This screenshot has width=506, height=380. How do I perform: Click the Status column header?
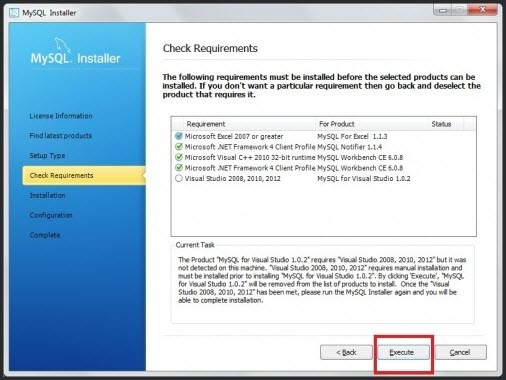point(445,124)
